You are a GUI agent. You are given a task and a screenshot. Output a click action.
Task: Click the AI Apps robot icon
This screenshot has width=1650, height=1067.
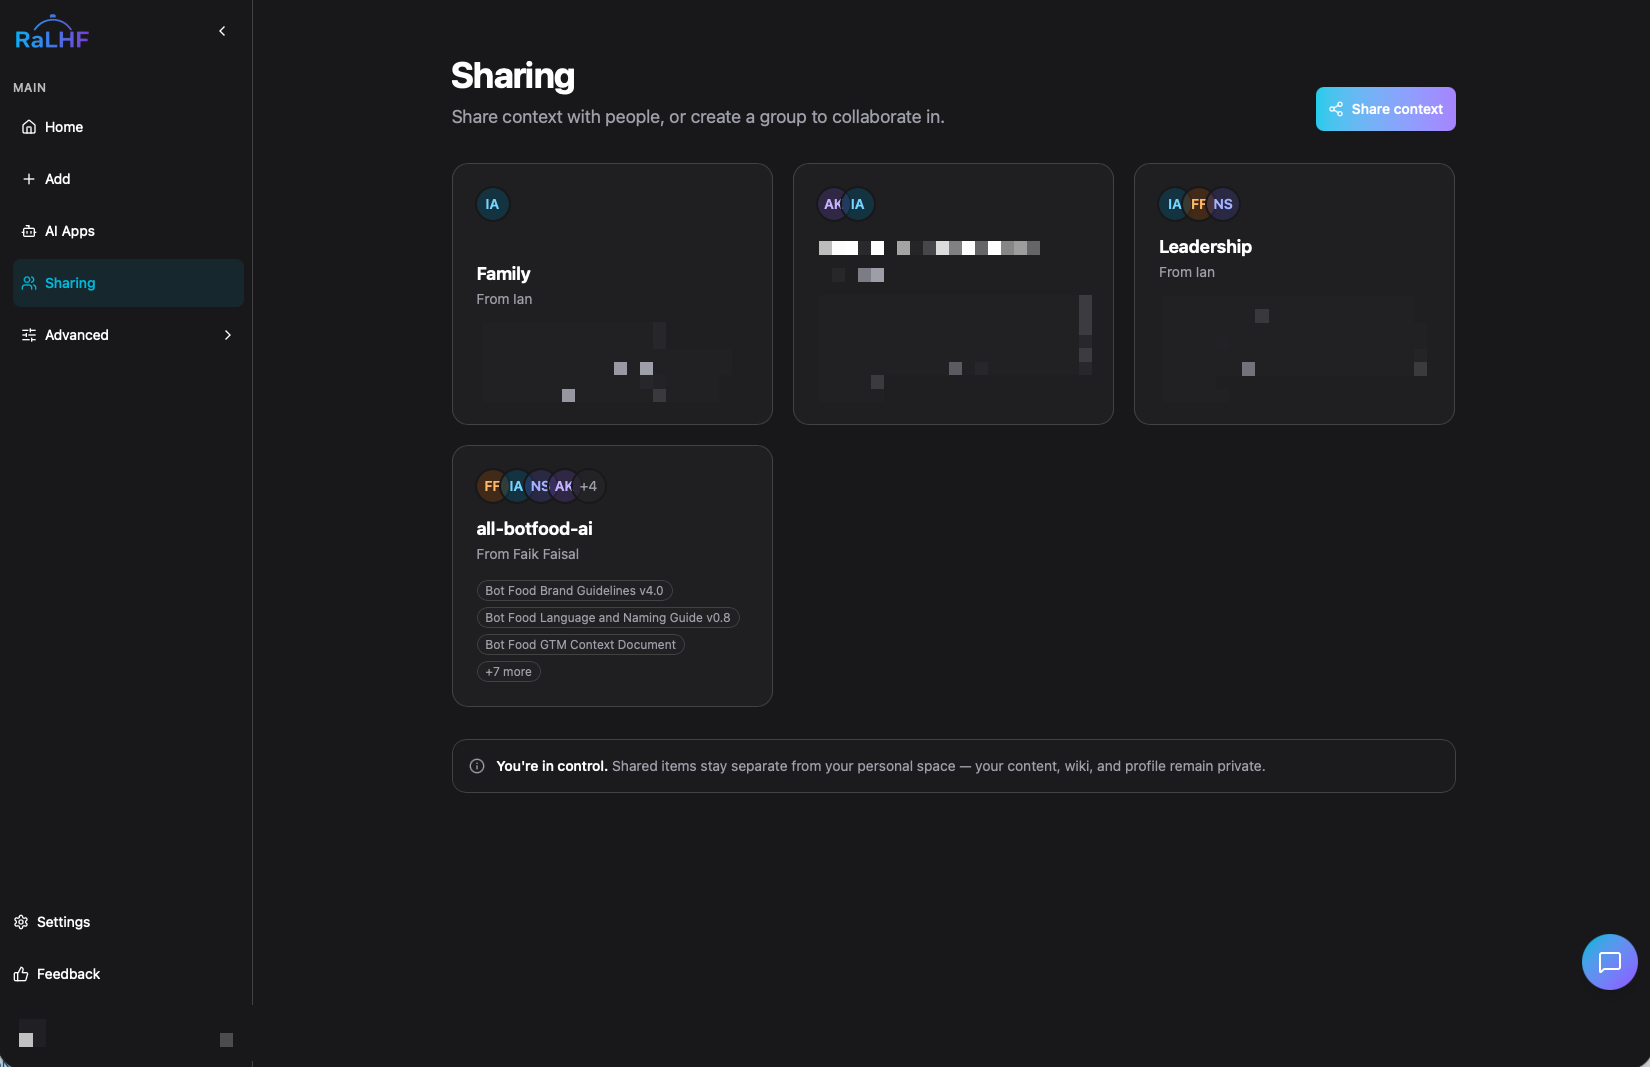(29, 231)
